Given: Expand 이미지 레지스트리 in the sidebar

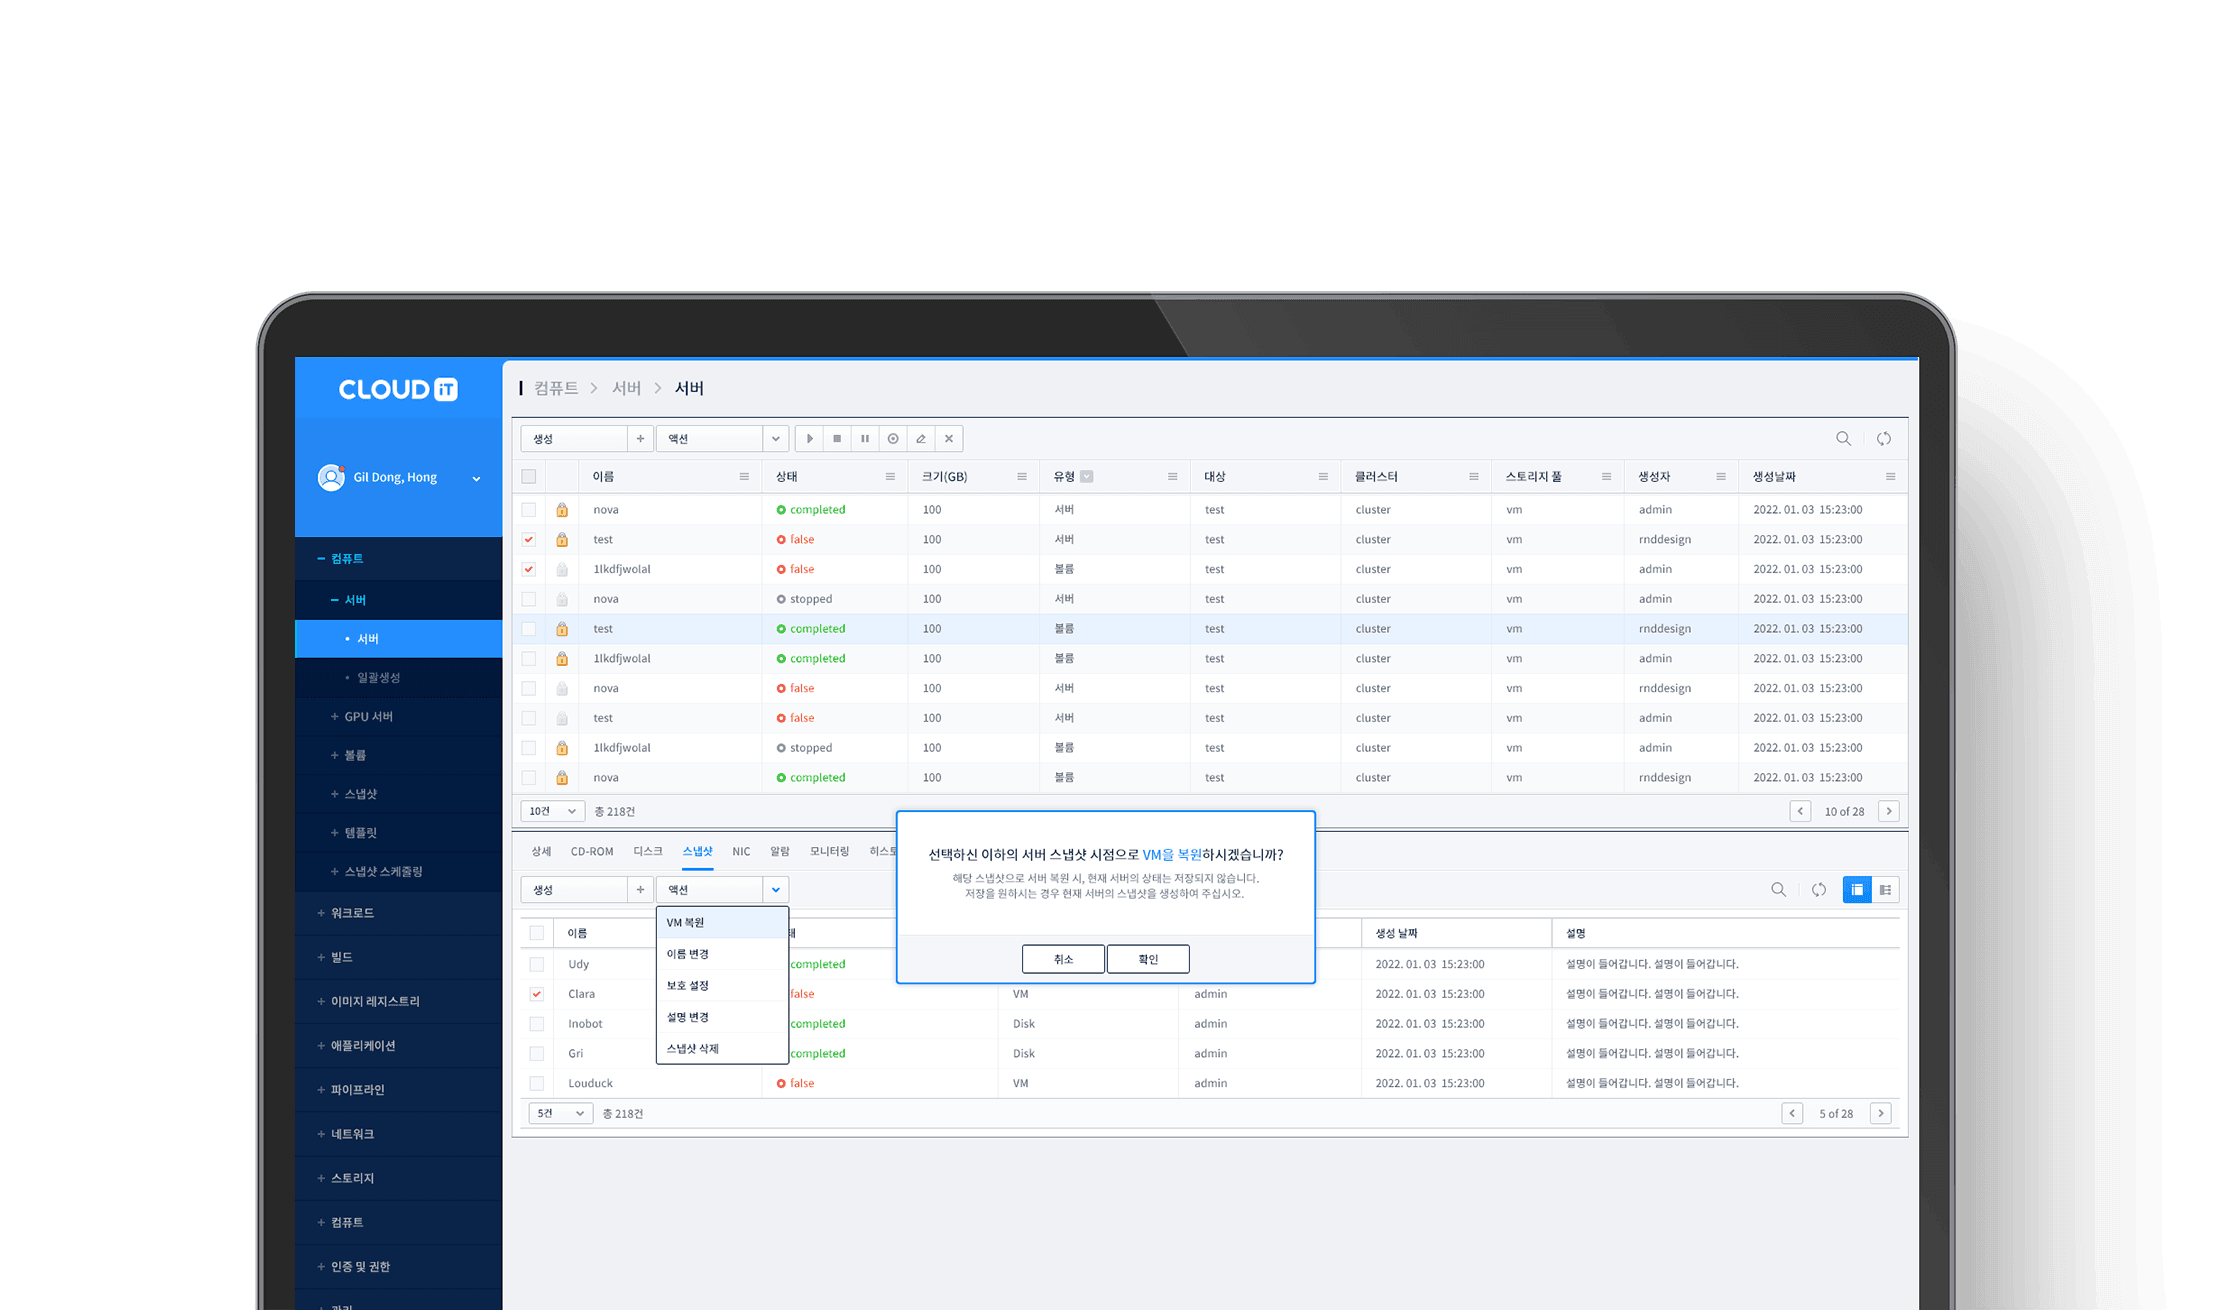Looking at the screenshot, I should pyautogui.click(x=369, y=1001).
